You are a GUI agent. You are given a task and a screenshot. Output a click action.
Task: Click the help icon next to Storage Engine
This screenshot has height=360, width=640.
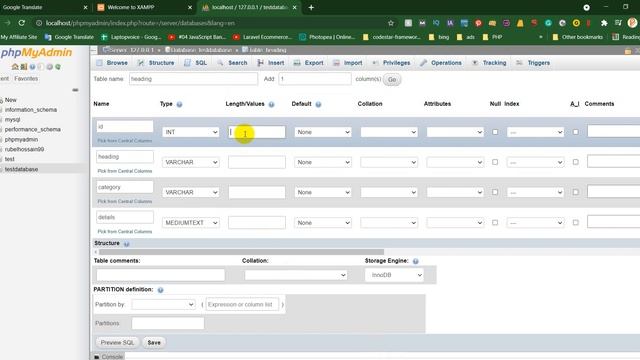click(416, 261)
